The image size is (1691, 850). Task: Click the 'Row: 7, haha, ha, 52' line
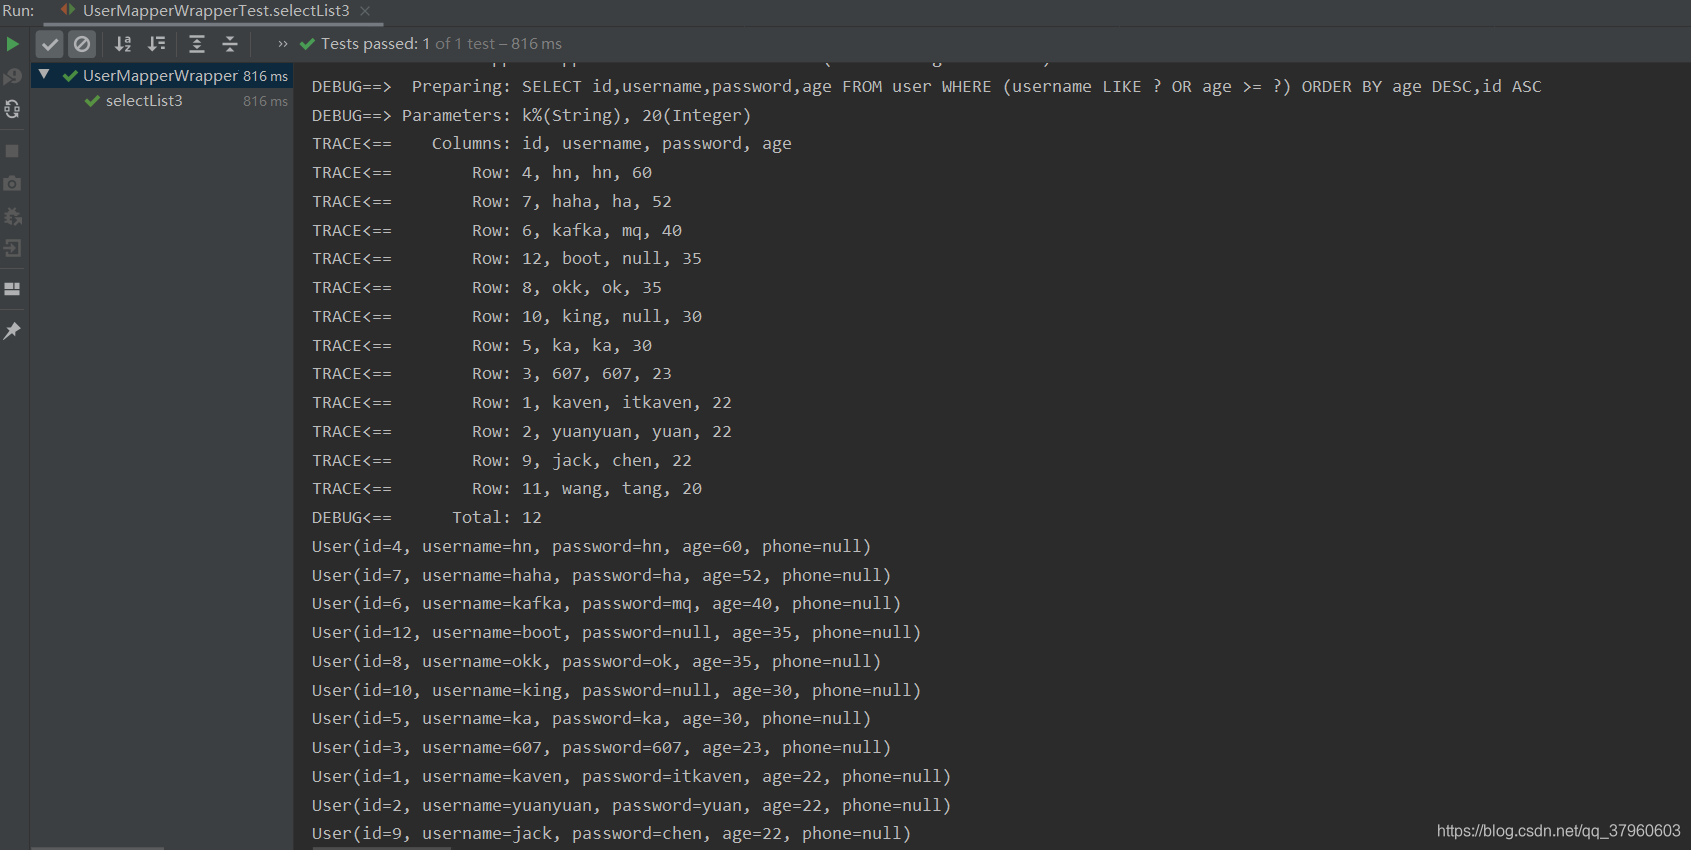(x=492, y=202)
